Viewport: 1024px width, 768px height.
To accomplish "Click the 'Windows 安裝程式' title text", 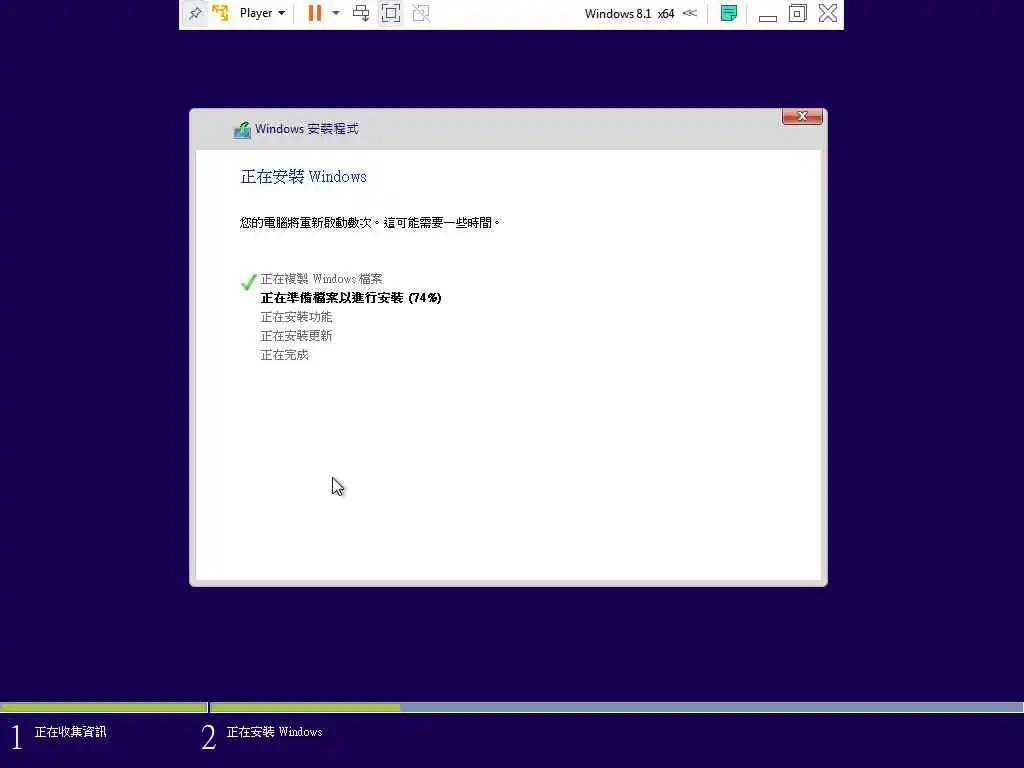I will point(306,129).
